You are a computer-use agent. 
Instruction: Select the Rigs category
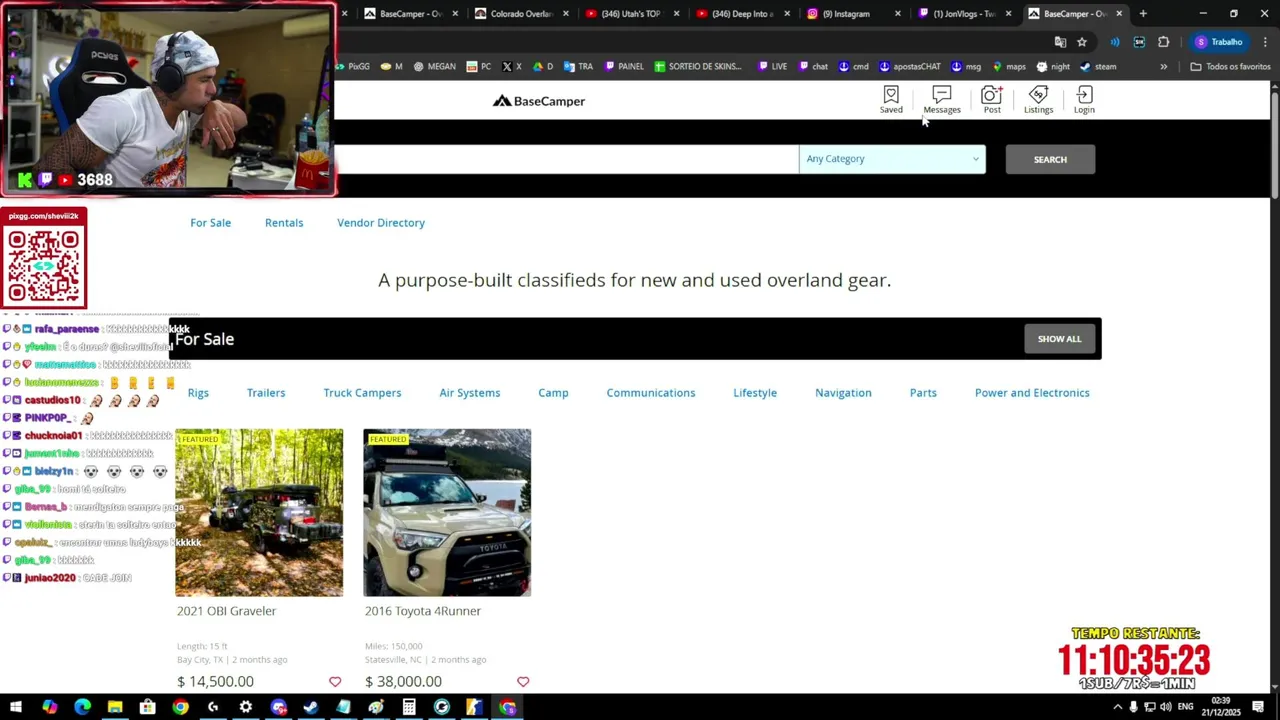[x=198, y=393]
